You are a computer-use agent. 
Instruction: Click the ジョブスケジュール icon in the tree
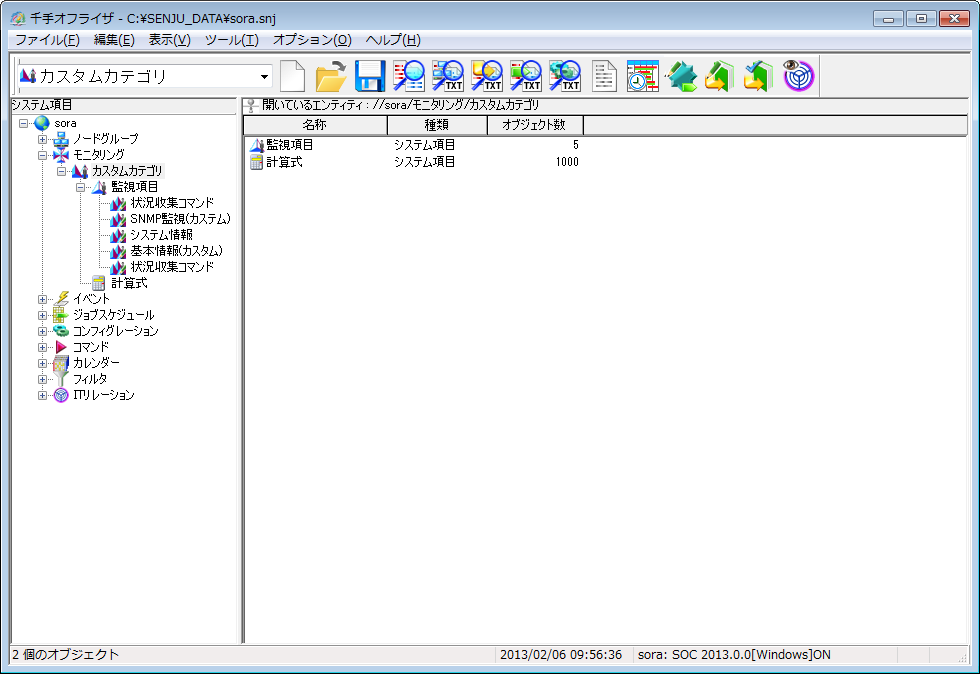tap(61, 315)
